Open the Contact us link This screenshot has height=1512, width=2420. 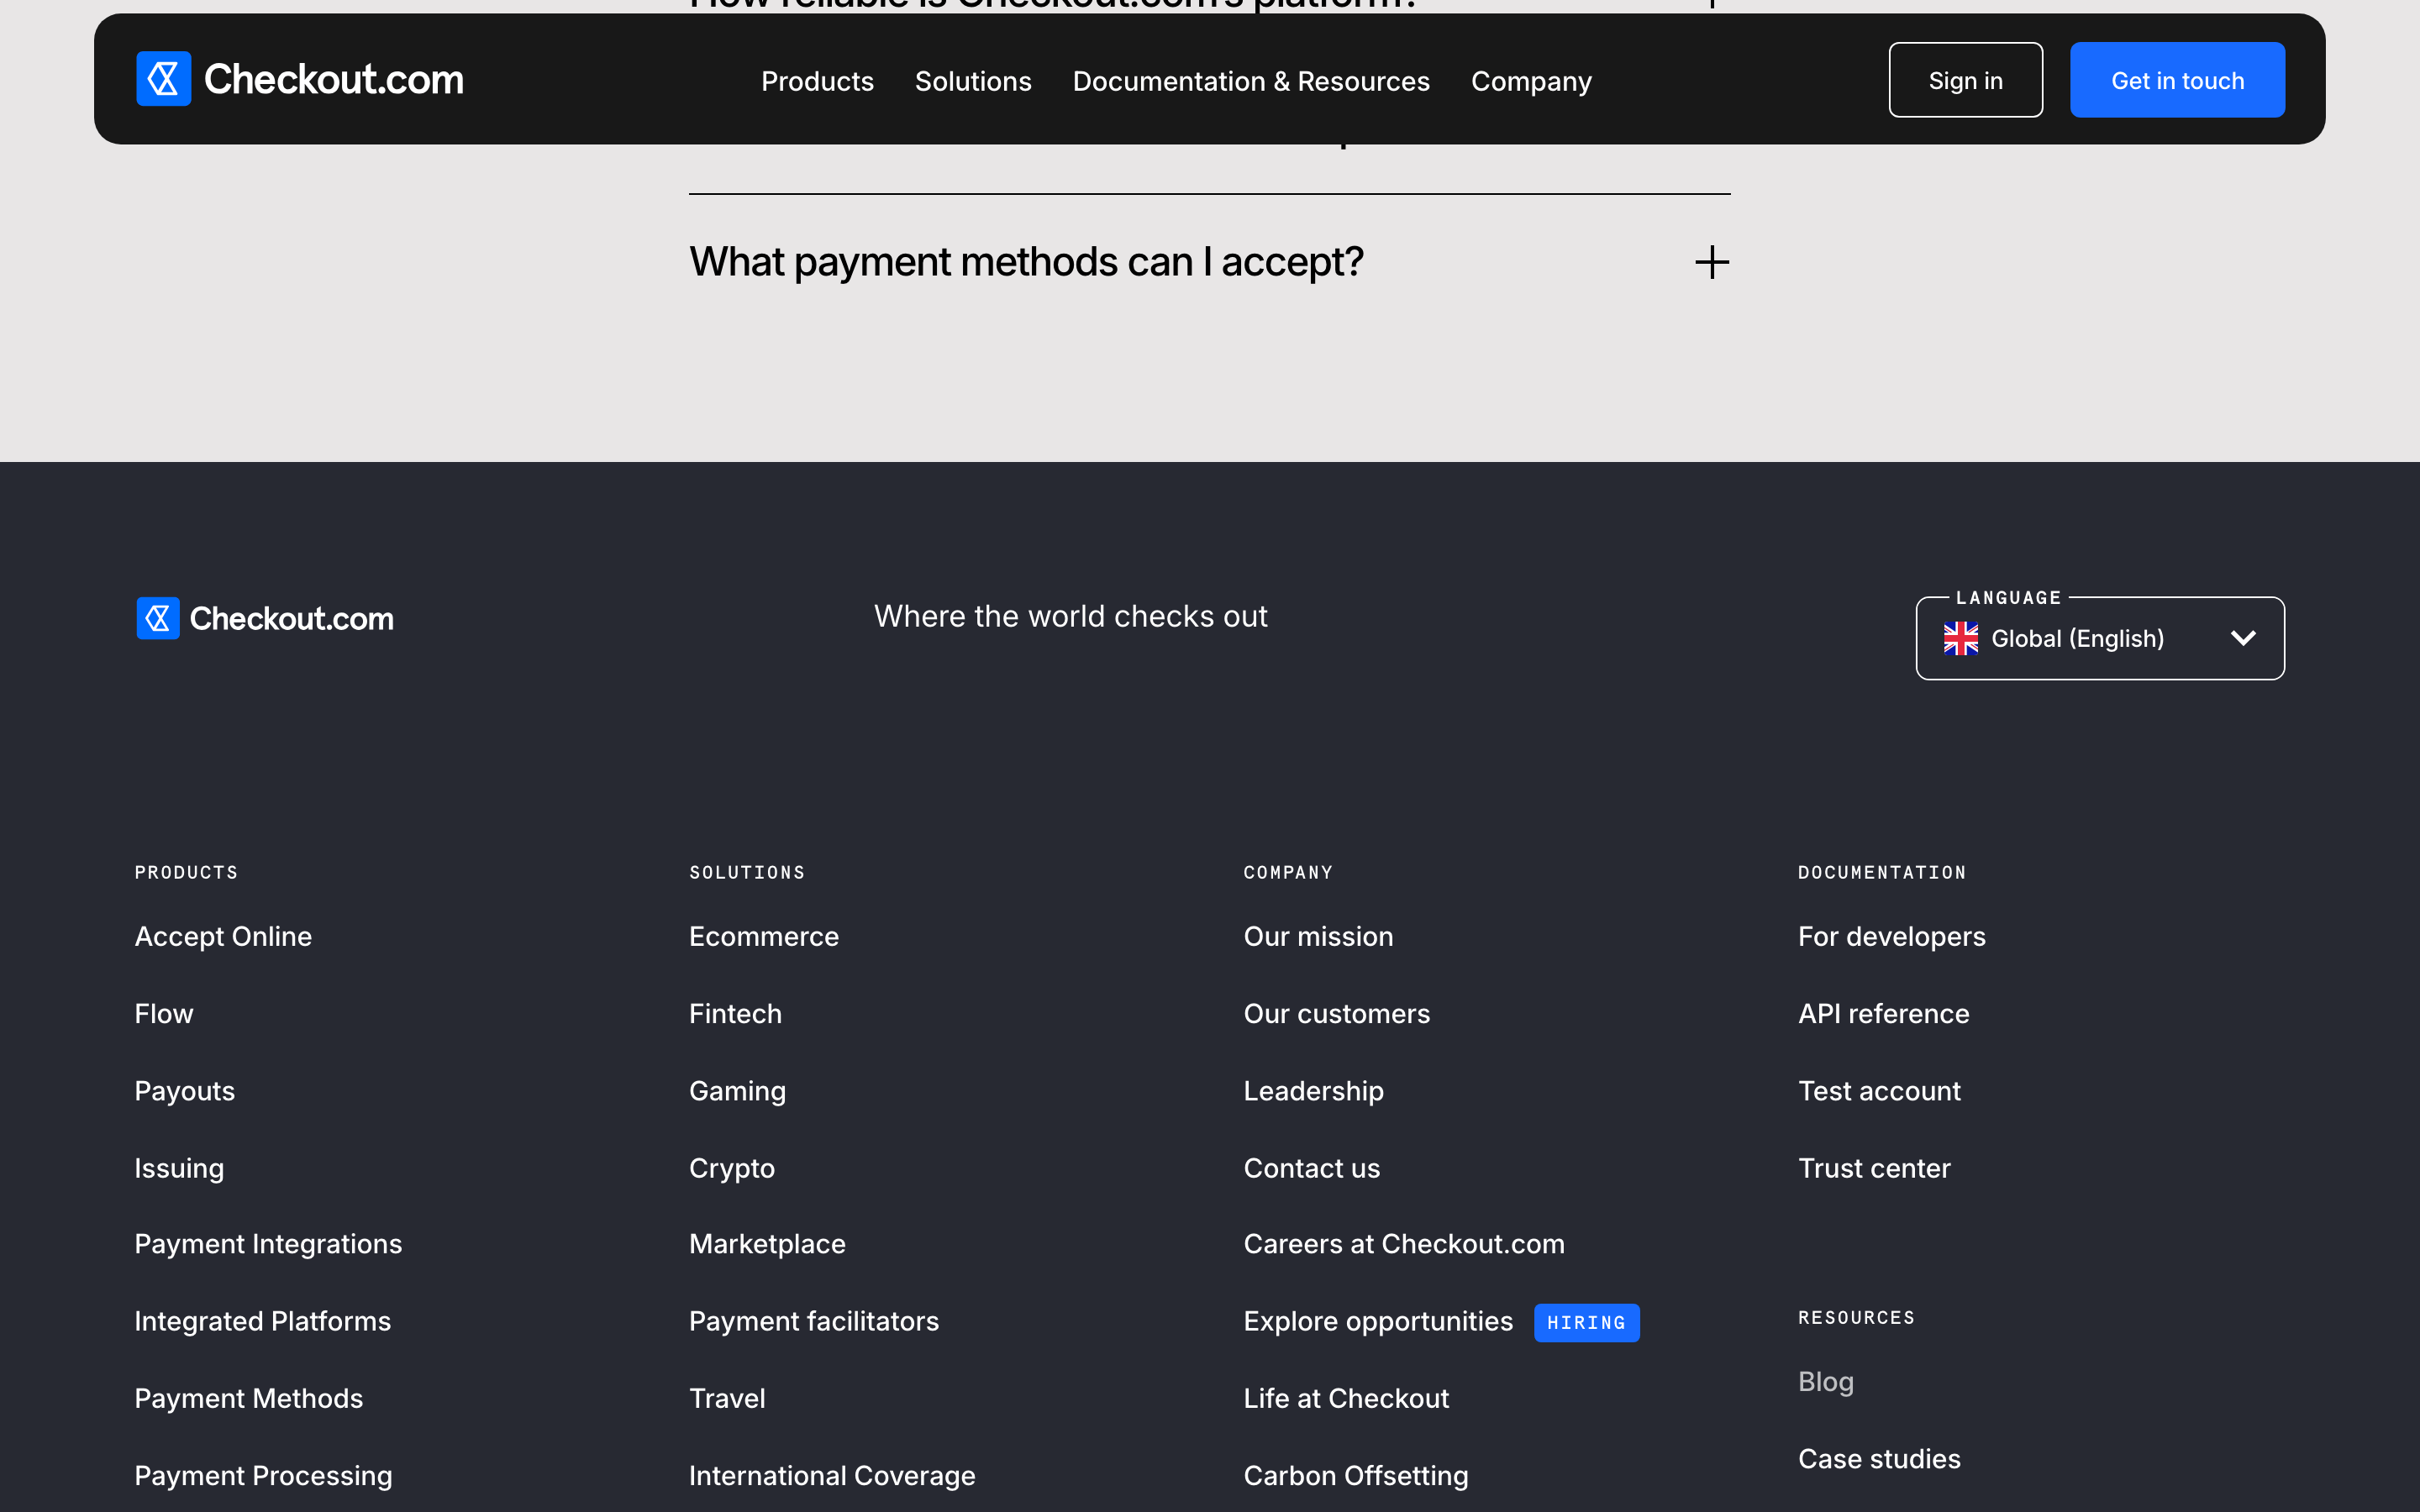click(1311, 1168)
